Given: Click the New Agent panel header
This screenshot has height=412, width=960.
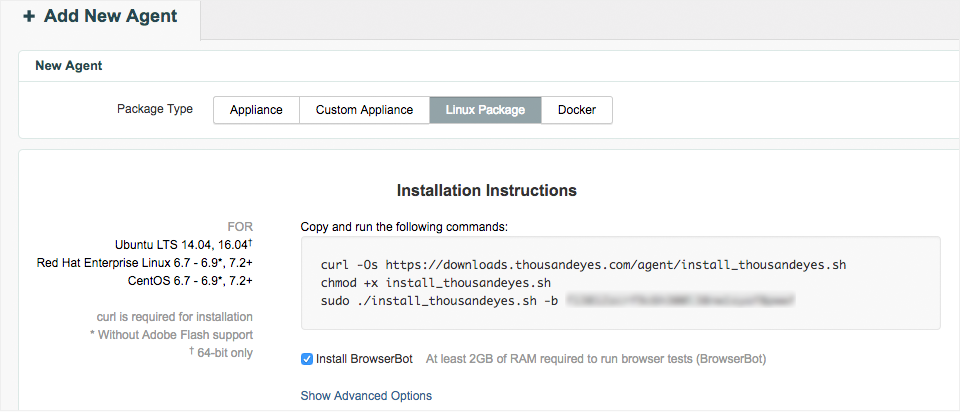Looking at the screenshot, I should coord(69,66).
